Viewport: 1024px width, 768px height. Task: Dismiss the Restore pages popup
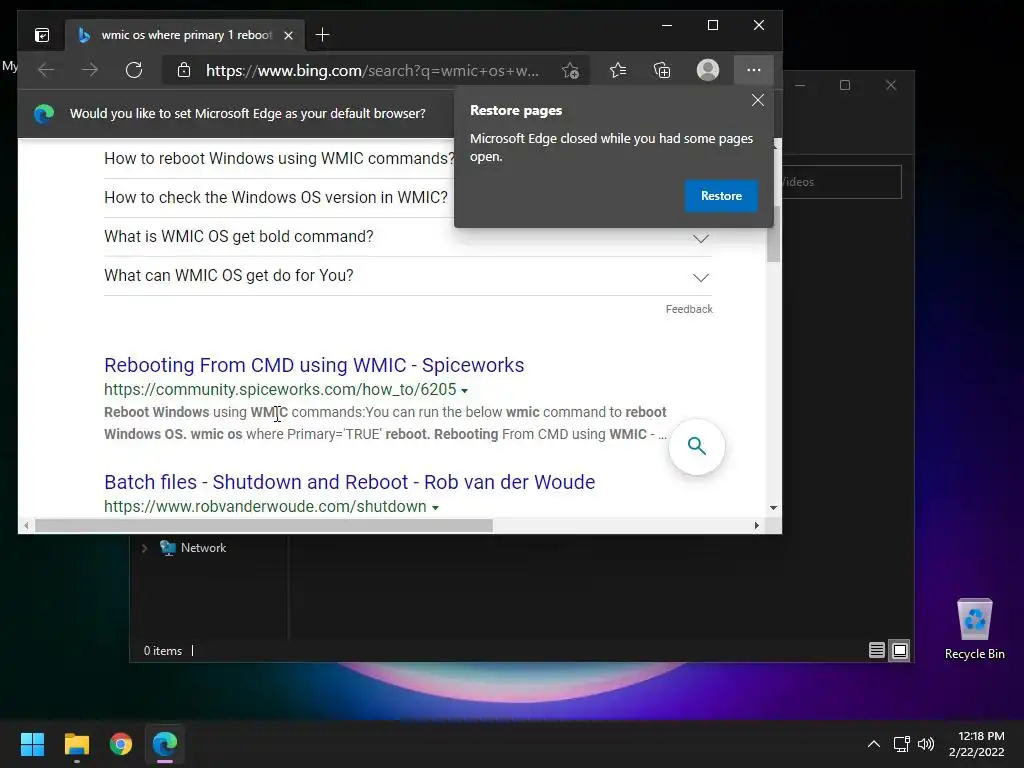(758, 100)
